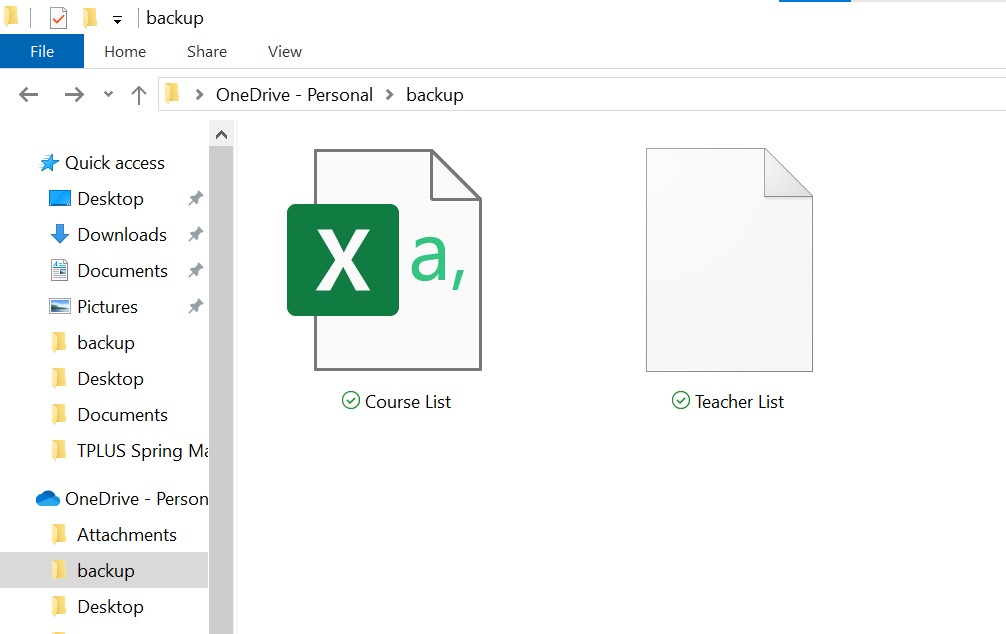Click the sync checkmark on Course List
The image size is (1006, 634).
pyautogui.click(x=351, y=400)
